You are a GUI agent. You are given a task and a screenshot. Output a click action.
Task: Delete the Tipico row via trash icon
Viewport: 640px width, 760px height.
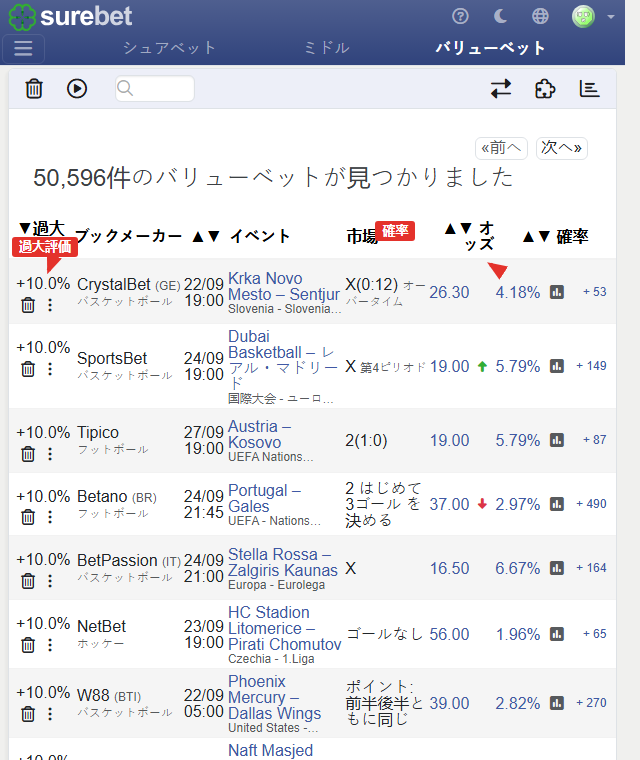point(28,454)
